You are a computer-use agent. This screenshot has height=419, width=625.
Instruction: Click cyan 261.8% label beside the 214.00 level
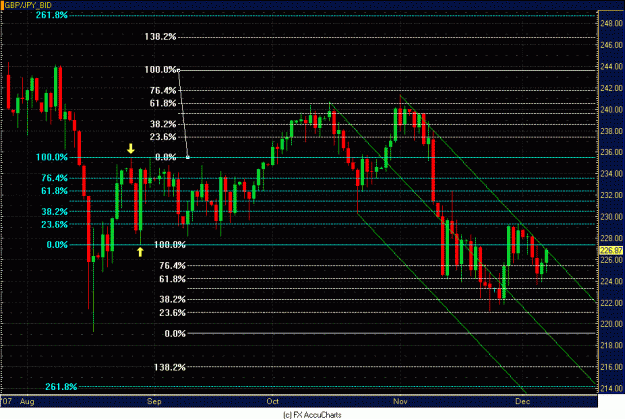click(61, 387)
